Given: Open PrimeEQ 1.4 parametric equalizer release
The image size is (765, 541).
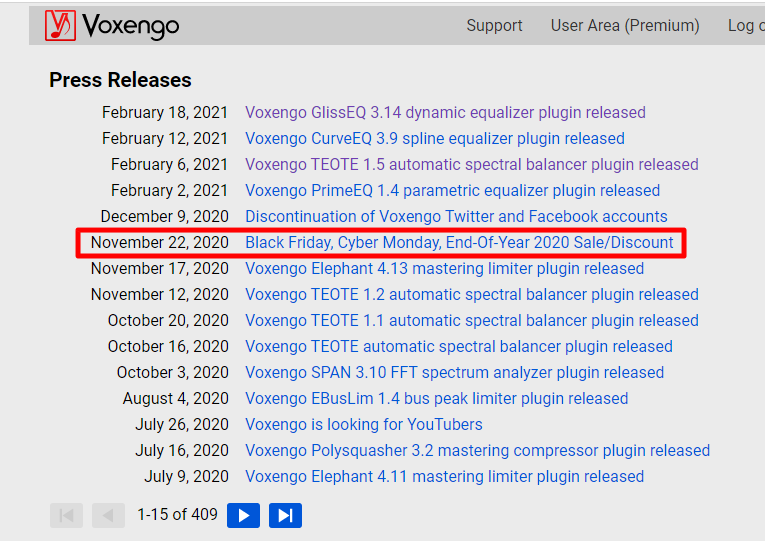Looking at the screenshot, I should point(452,191).
